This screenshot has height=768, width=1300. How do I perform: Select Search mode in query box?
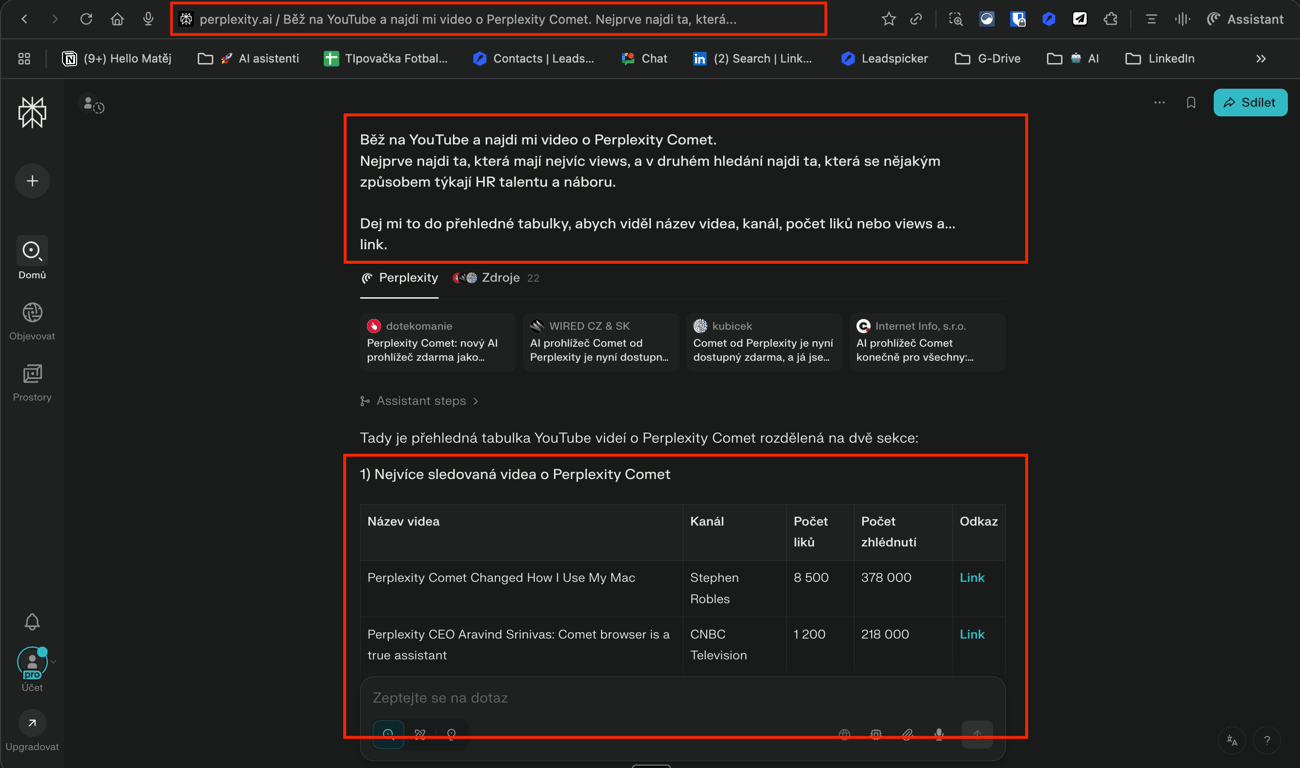pyautogui.click(x=389, y=734)
